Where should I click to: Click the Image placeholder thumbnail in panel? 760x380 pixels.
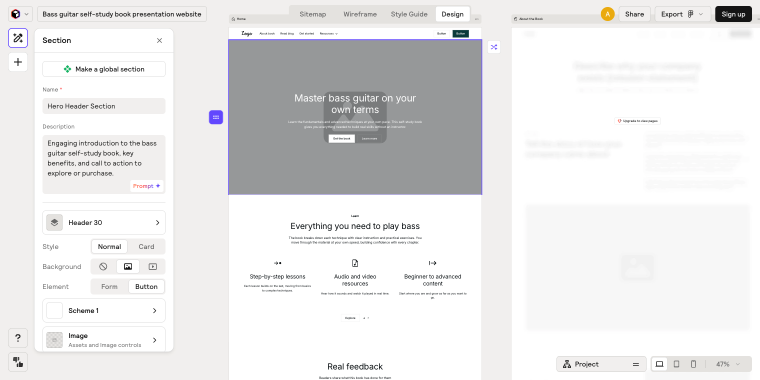tap(54, 340)
